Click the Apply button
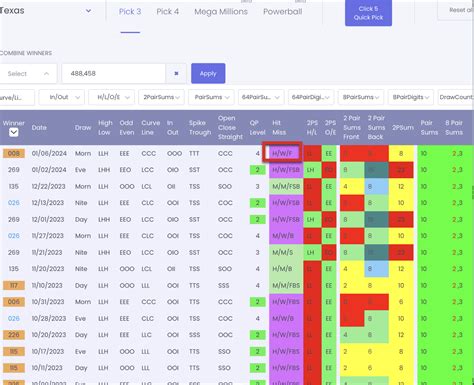The image size is (474, 385). coord(208,73)
